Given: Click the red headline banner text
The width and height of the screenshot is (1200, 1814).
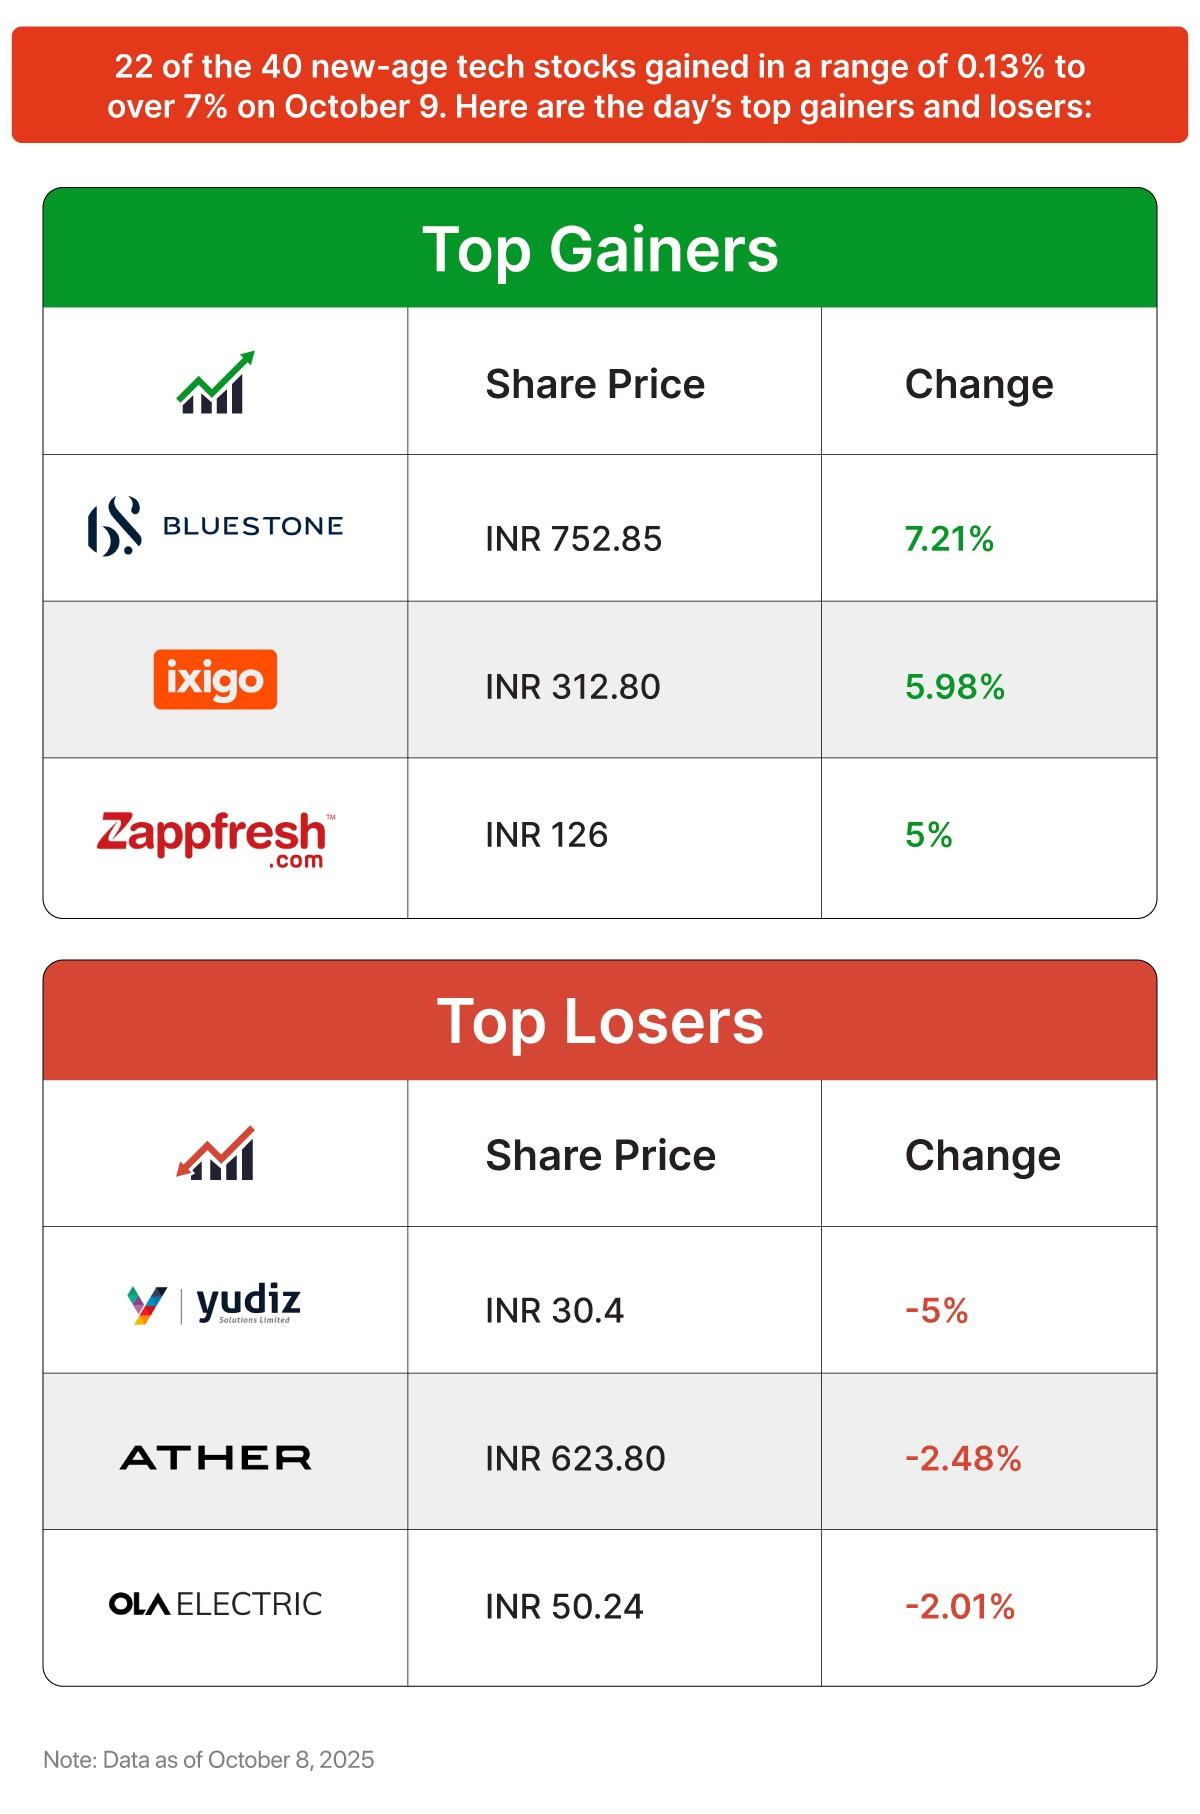Looking at the screenshot, I should (600, 86).
